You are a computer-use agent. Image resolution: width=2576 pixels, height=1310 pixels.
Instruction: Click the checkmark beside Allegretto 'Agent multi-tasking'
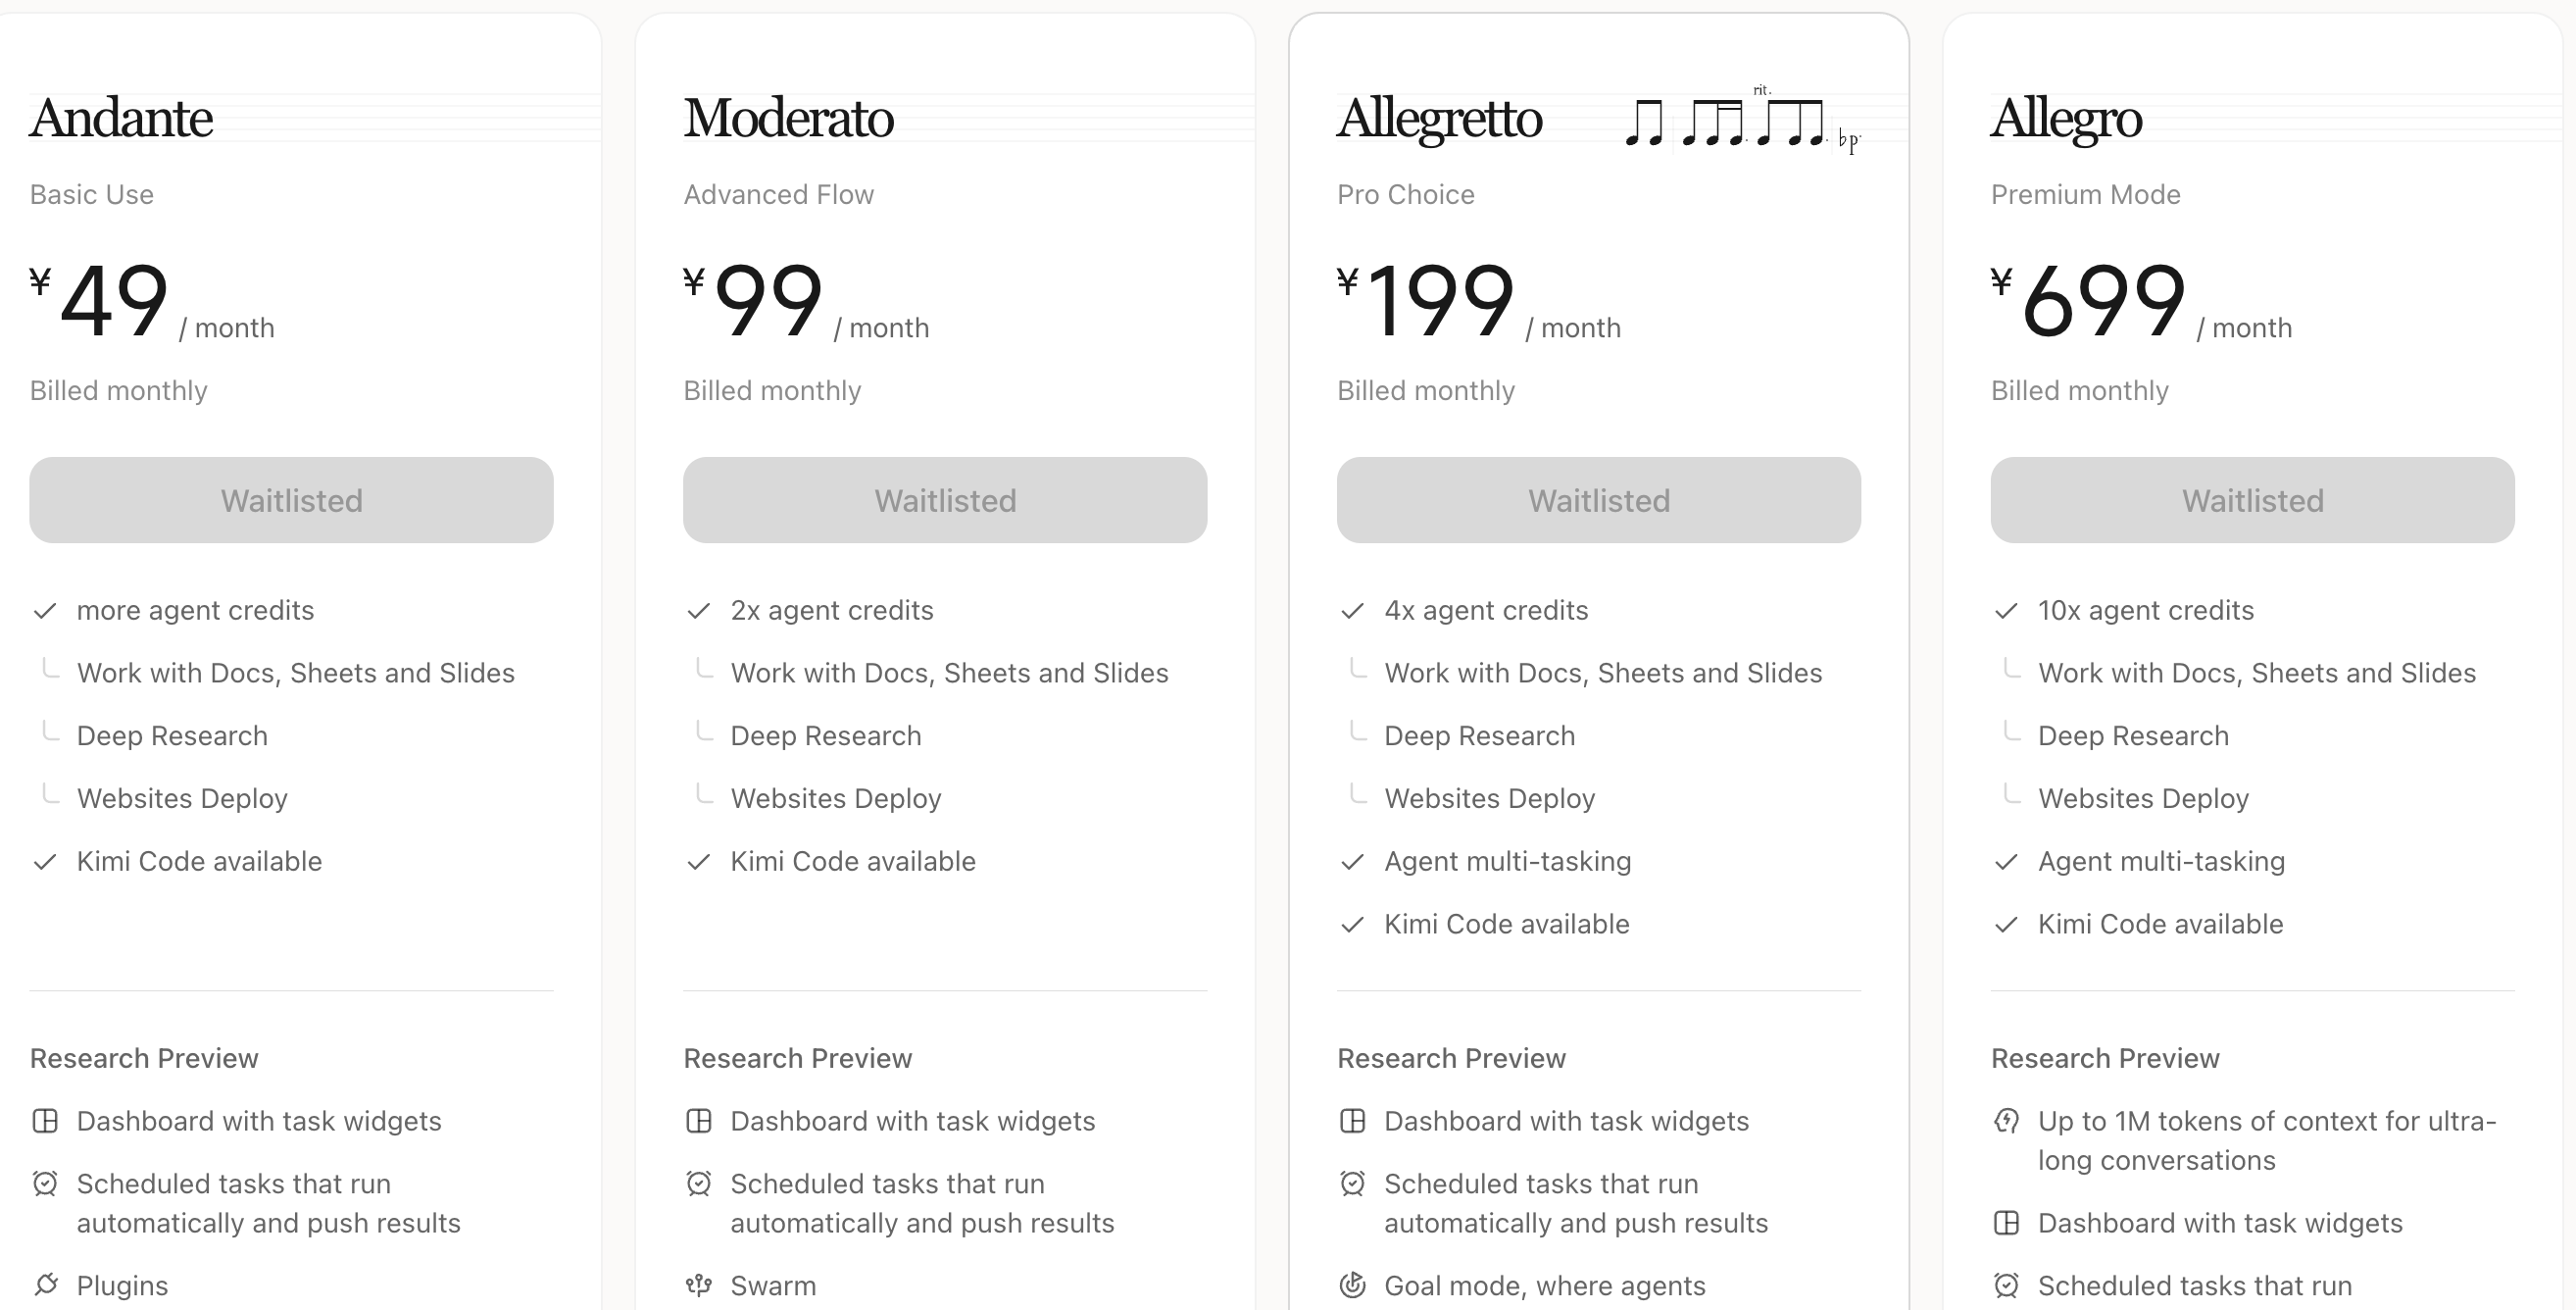coord(1353,862)
